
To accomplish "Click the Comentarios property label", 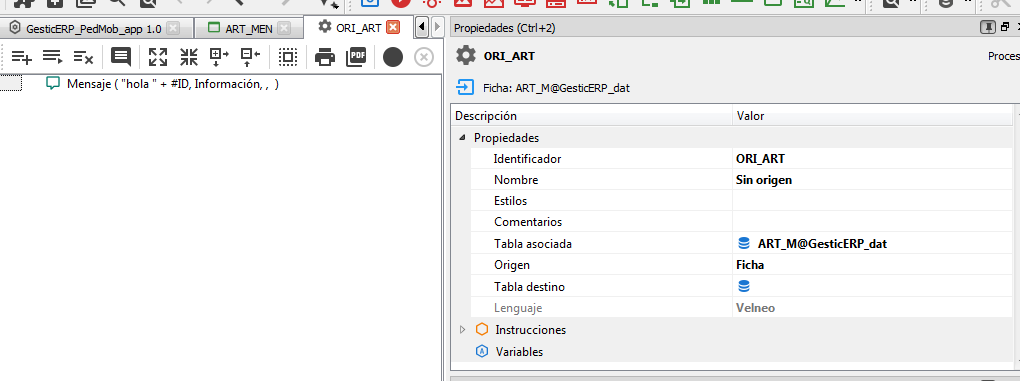I will pyautogui.click(x=528, y=222).
